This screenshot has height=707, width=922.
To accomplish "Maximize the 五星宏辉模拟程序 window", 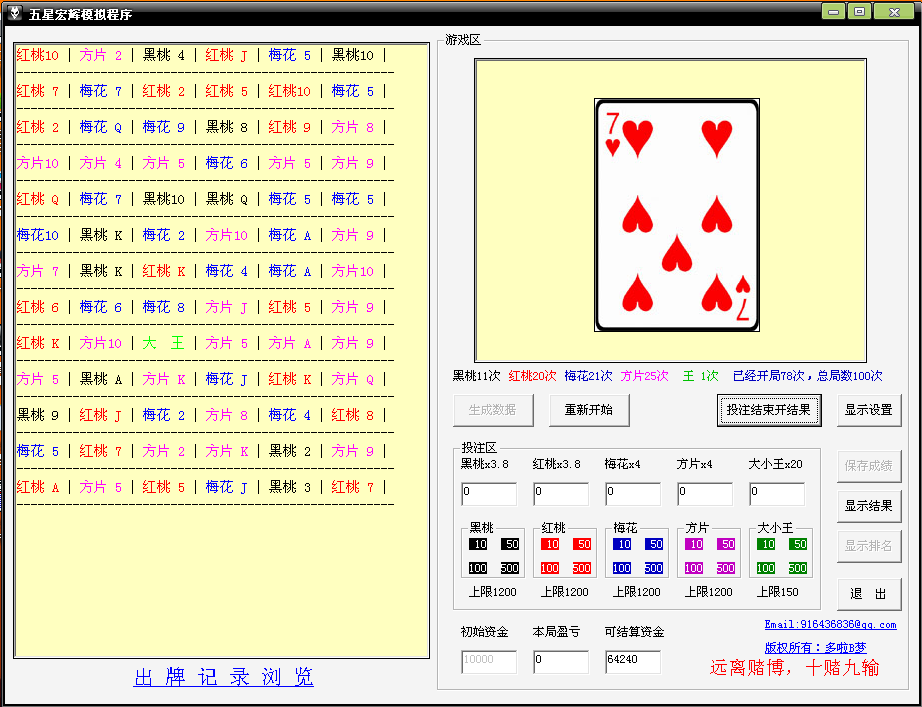I will tap(859, 12).
